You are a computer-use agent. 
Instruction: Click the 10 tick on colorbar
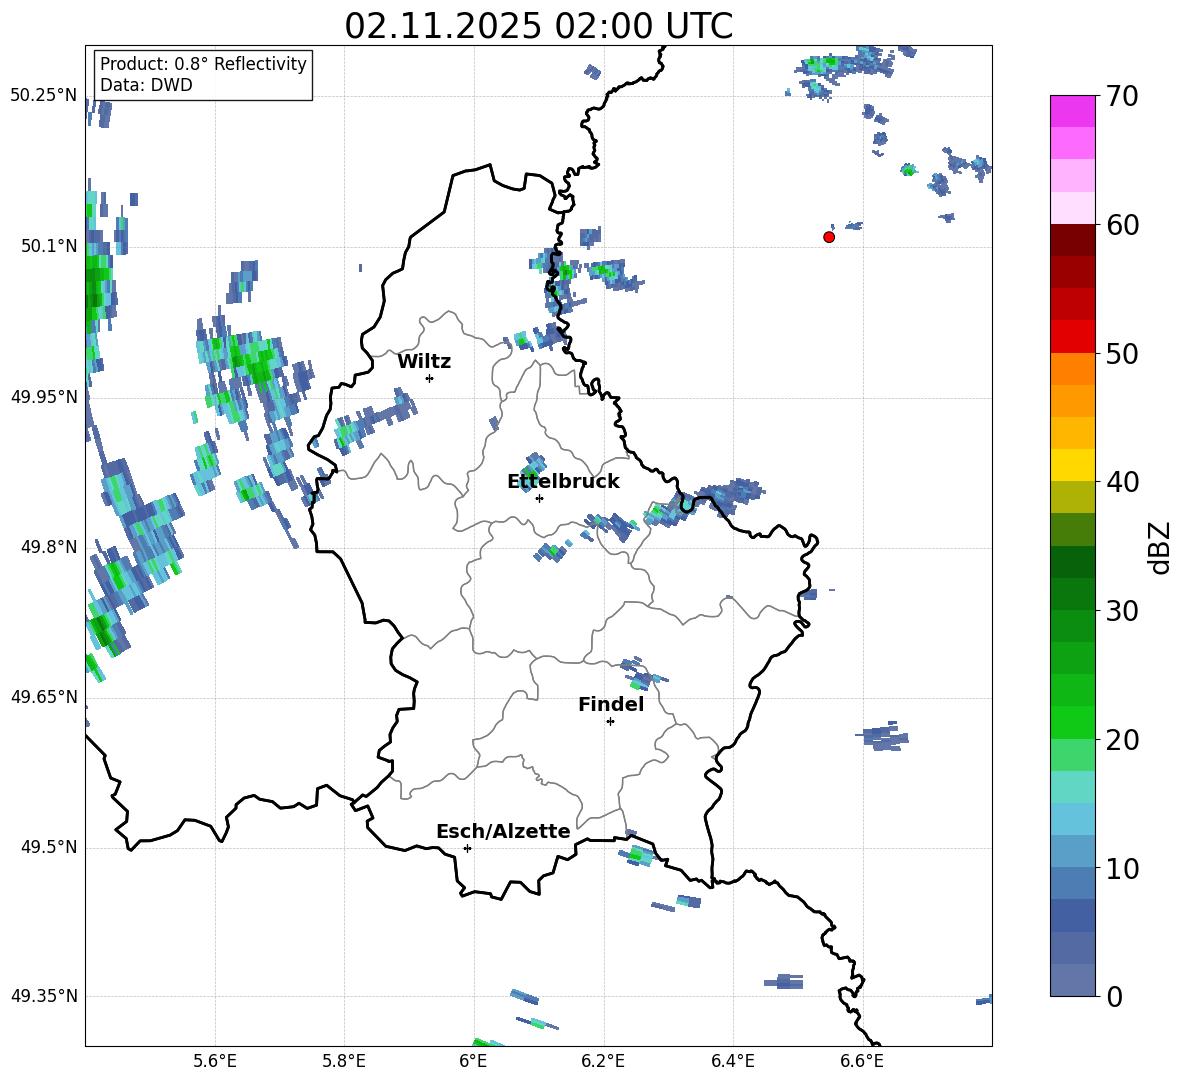pyautogui.click(x=1122, y=869)
